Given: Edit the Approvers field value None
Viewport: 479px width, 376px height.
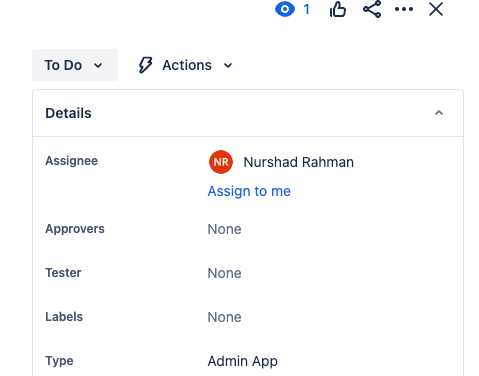Looking at the screenshot, I should 224,229.
